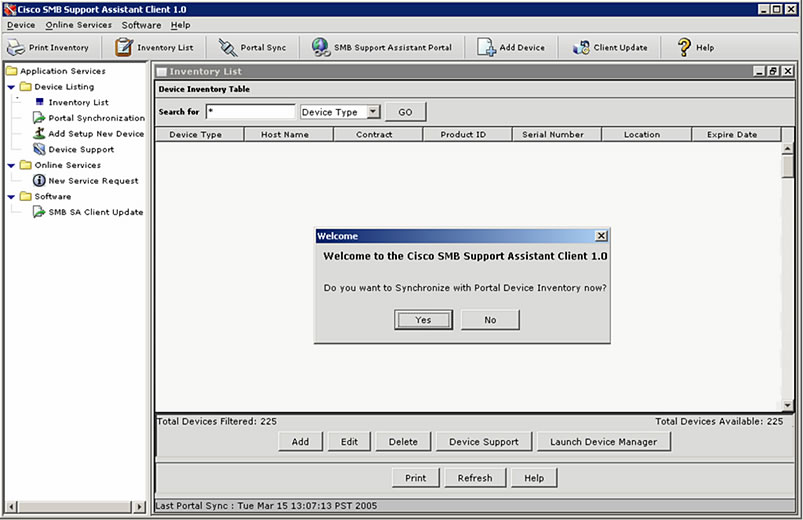
Task: Click the Help question mark icon
Action: 684,47
